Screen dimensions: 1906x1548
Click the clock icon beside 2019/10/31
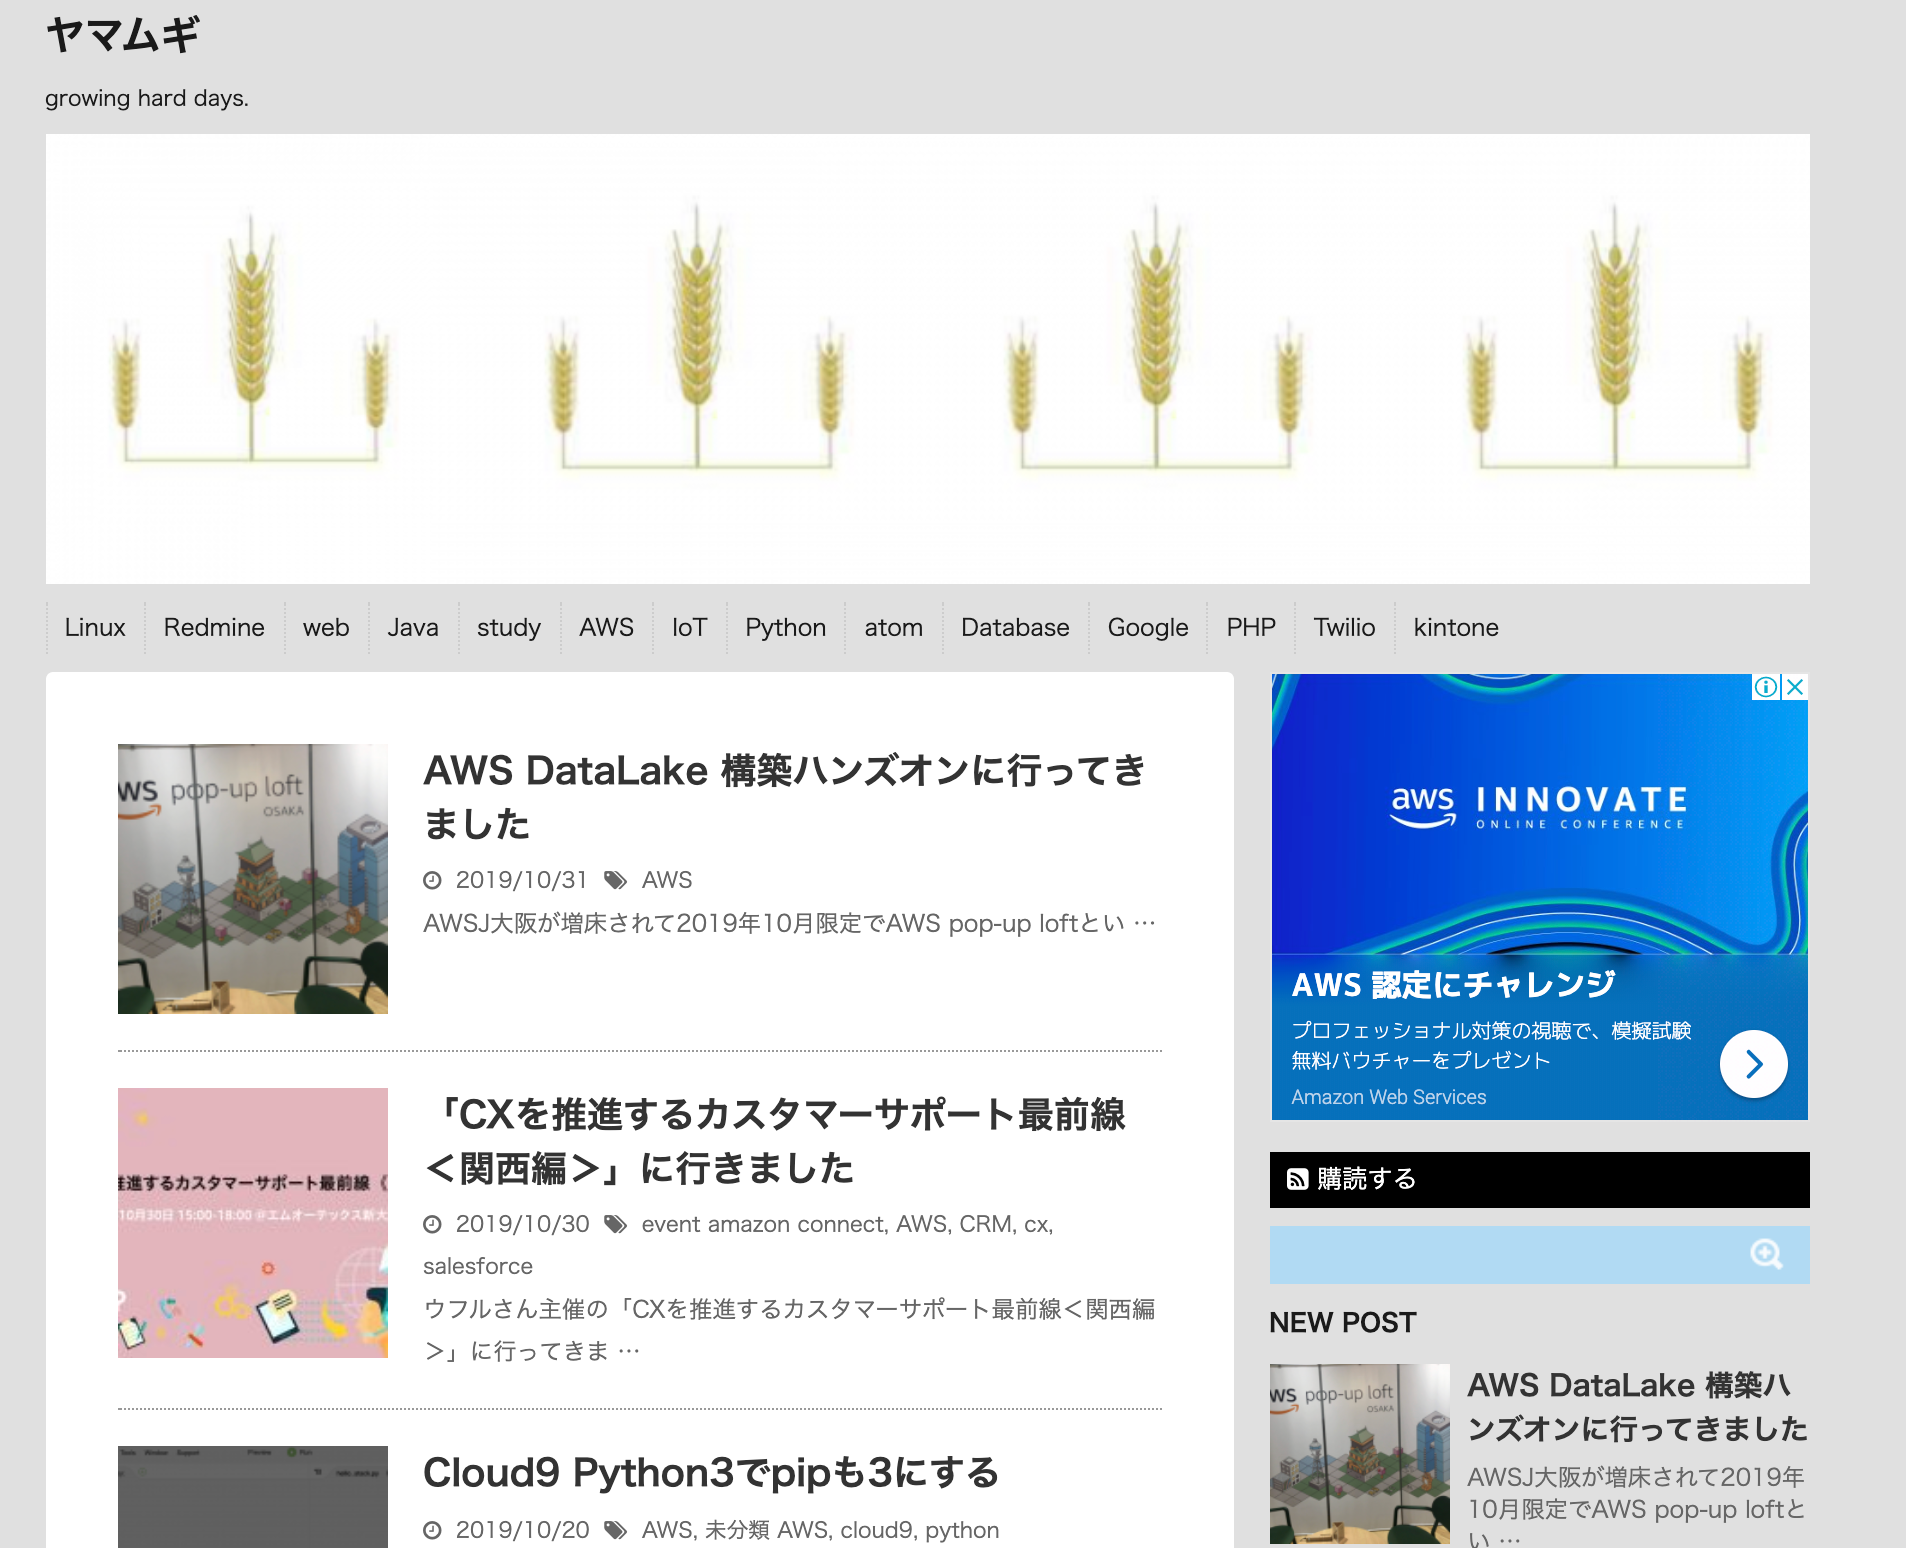(432, 880)
